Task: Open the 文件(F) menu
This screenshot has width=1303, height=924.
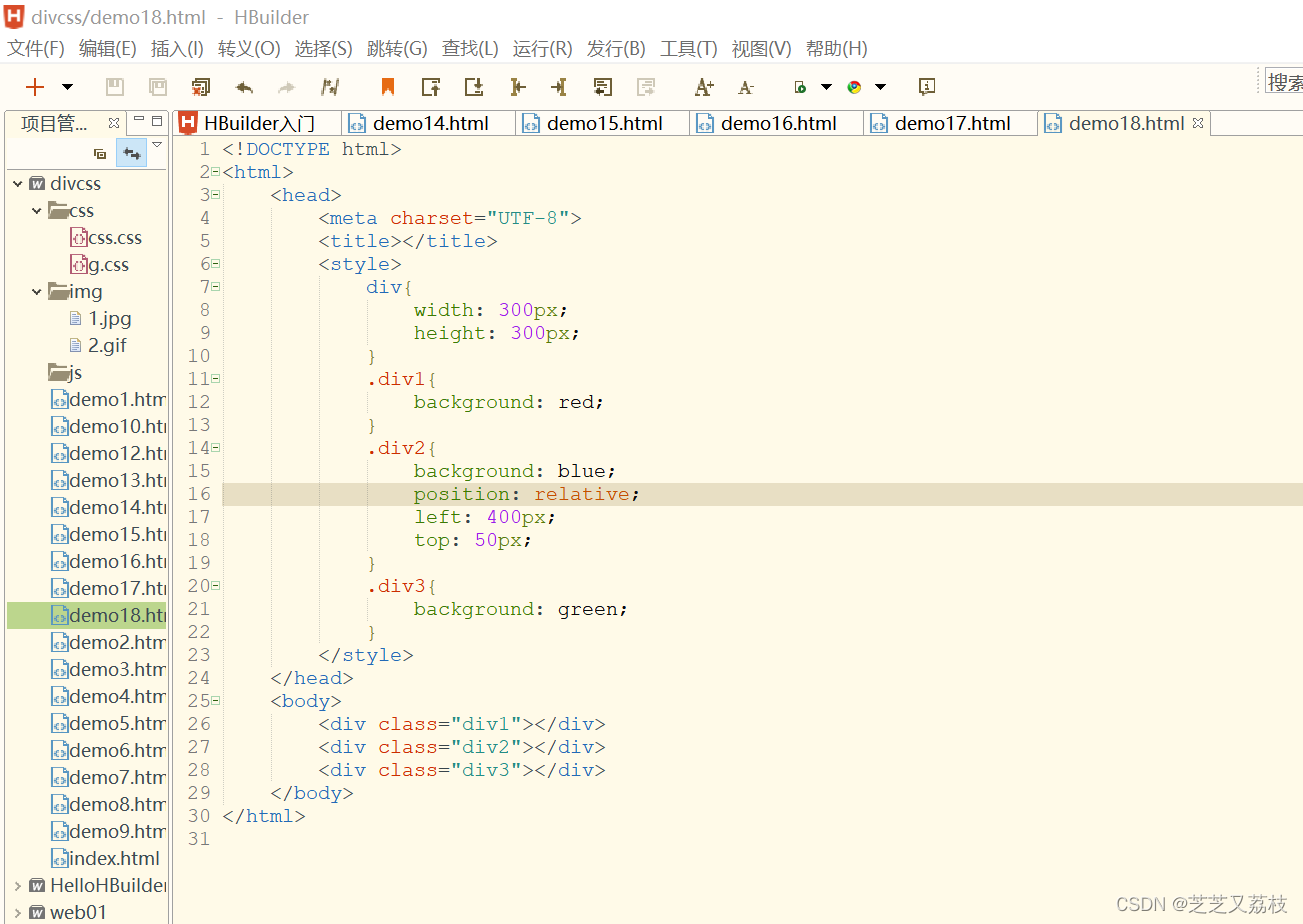Action: click(x=36, y=48)
